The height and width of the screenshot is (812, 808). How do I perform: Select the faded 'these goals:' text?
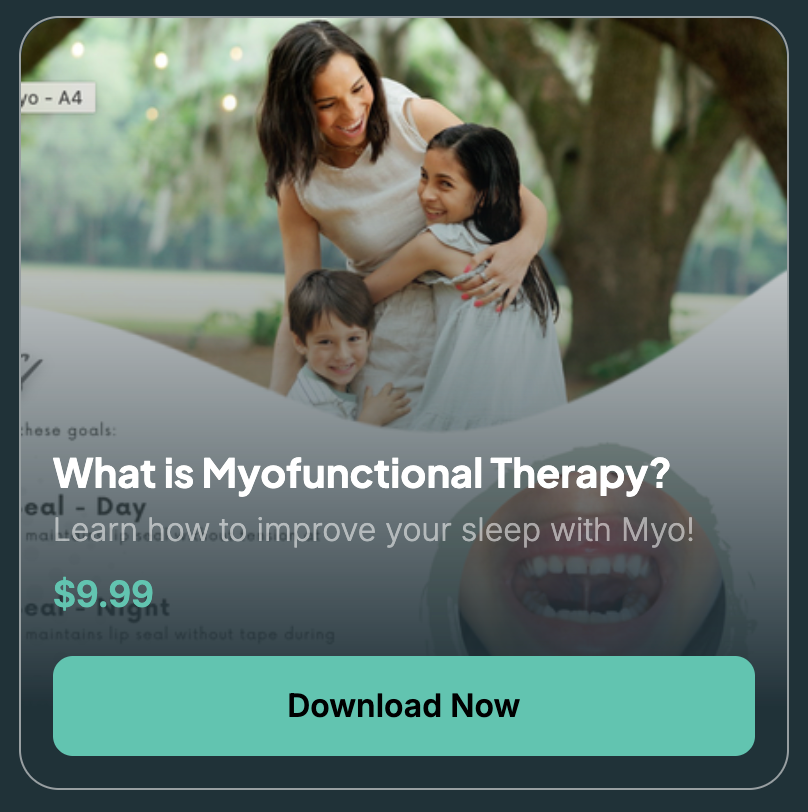tap(68, 430)
